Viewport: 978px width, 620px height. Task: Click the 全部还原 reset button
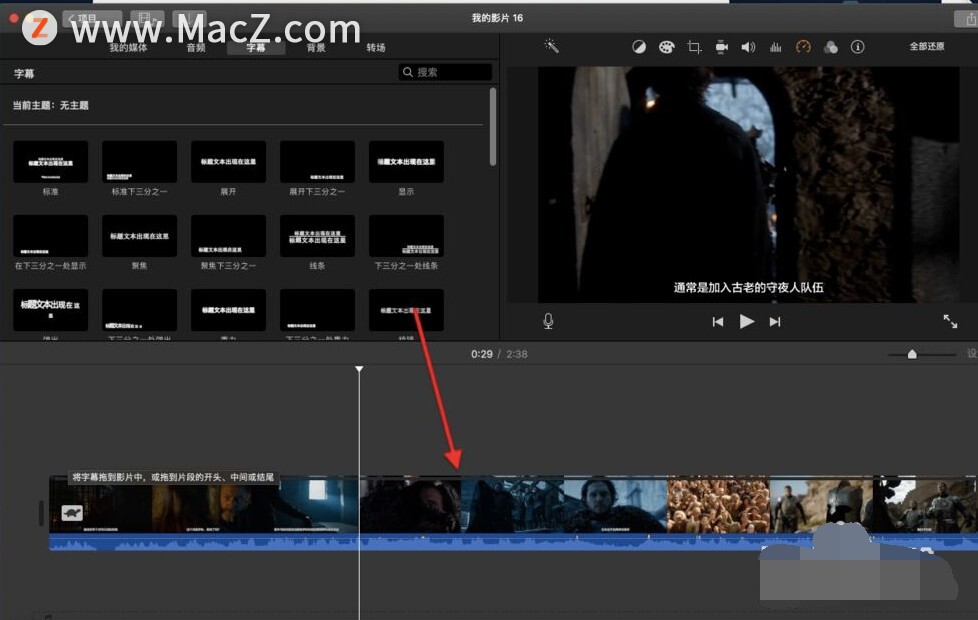927,46
